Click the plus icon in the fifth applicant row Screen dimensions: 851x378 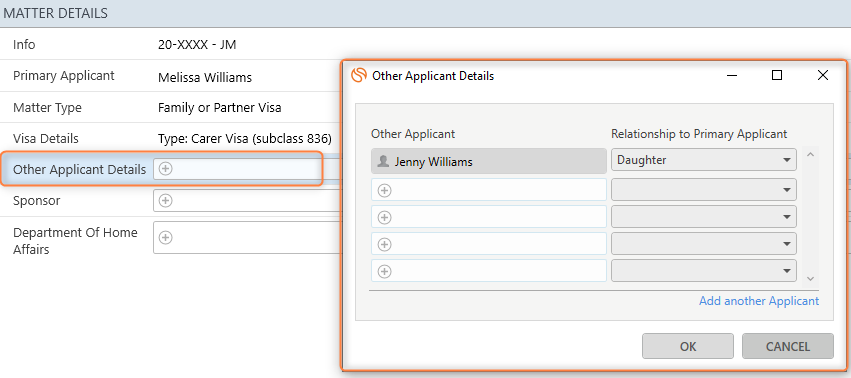click(384, 271)
